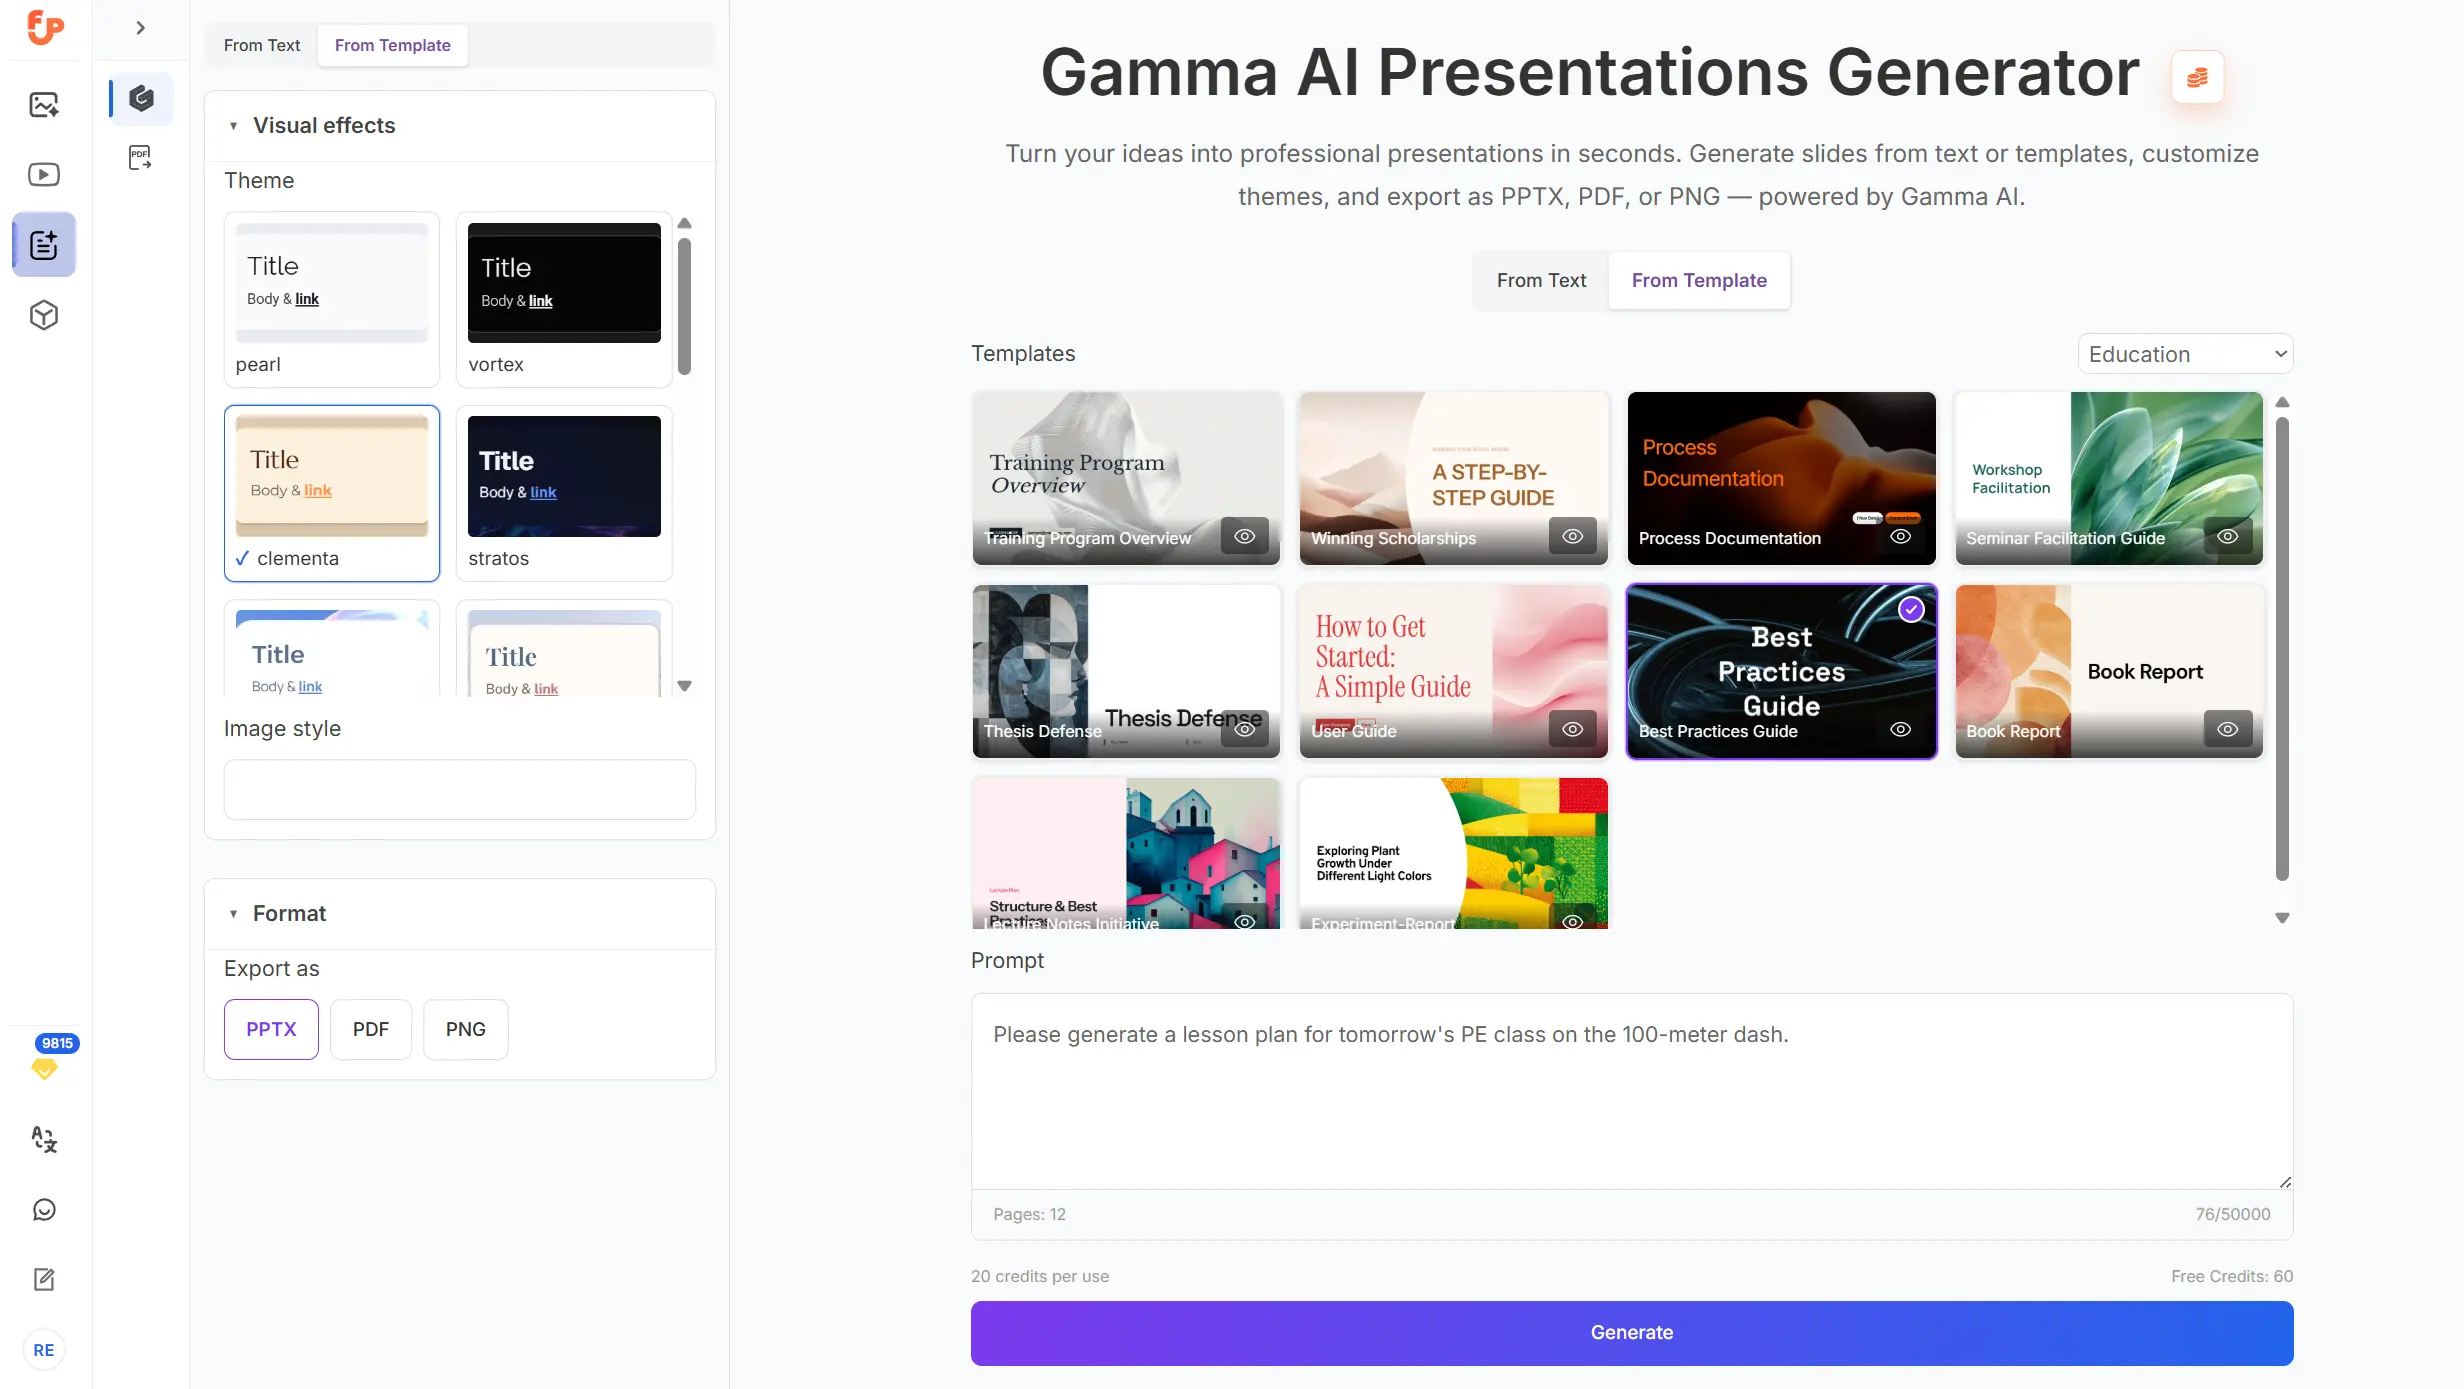Preview the Thesis Defense template
The width and height of the screenshot is (2464, 1389).
[1245, 730]
